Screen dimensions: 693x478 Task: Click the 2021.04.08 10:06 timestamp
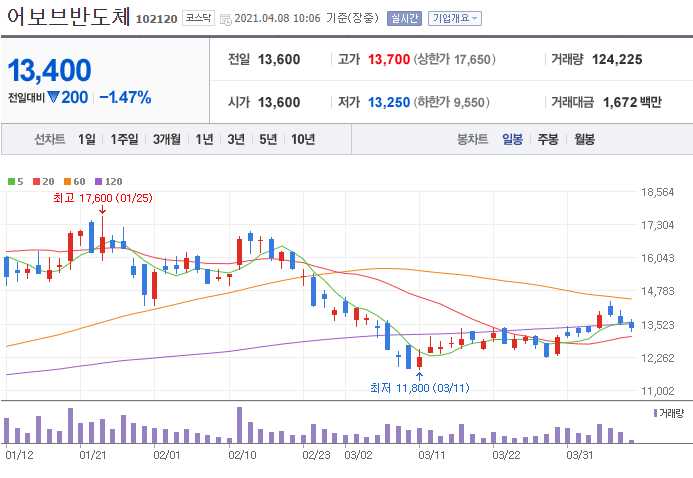pyautogui.click(x=277, y=19)
